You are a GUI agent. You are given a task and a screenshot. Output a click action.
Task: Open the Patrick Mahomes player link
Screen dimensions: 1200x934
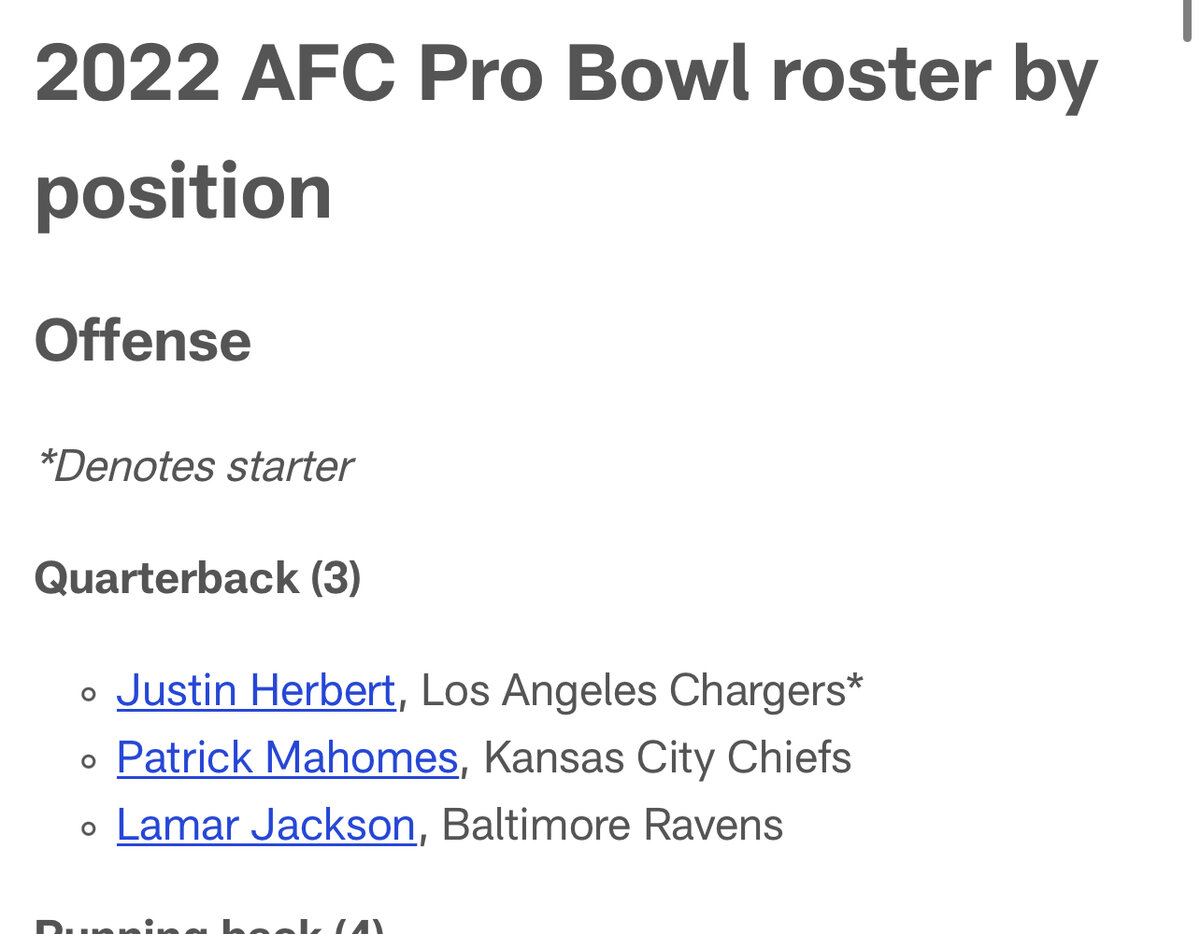(x=287, y=758)
